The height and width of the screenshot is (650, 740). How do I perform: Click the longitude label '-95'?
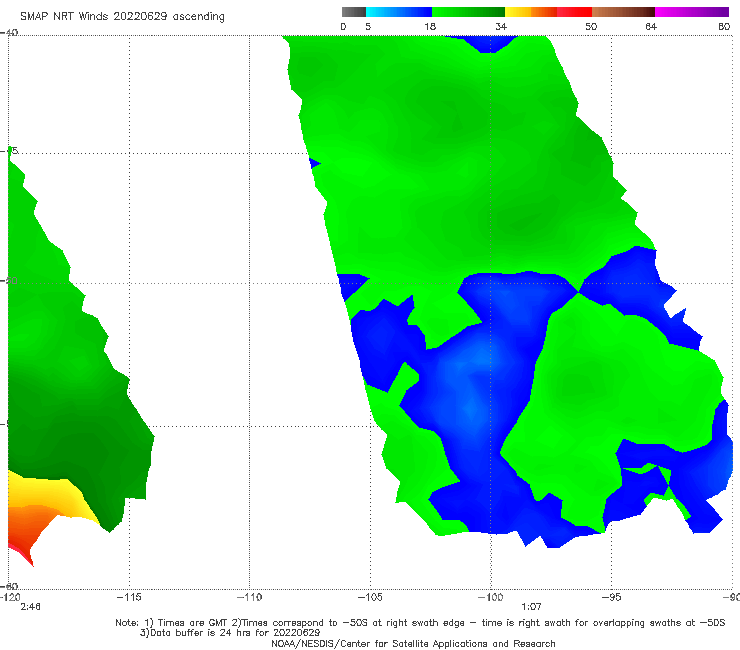[611, 597]
